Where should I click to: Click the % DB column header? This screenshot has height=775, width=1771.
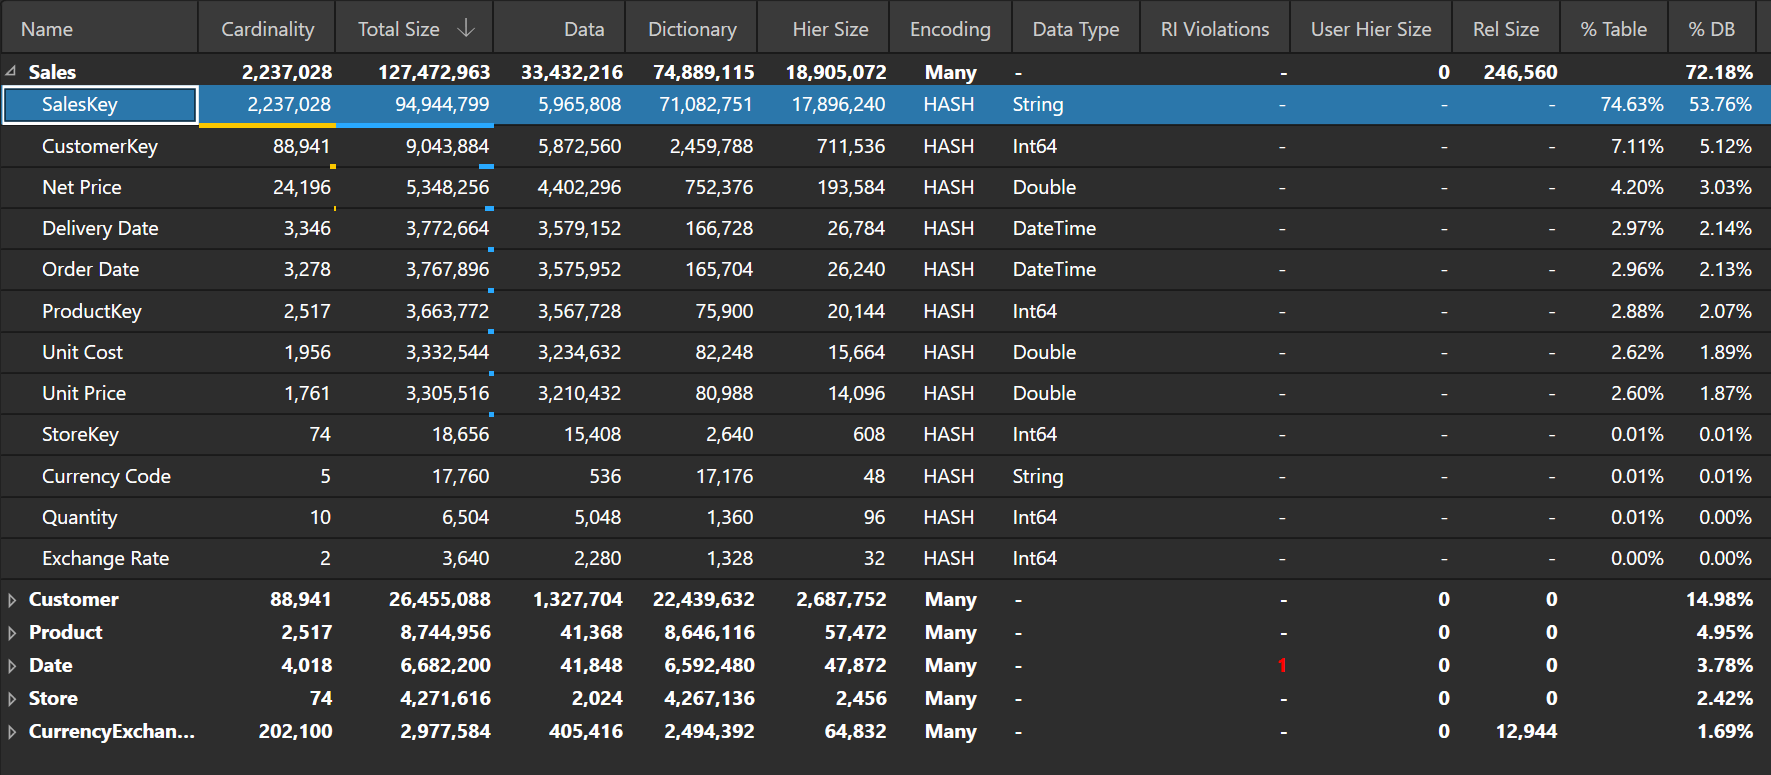[x=1711, y=30]
